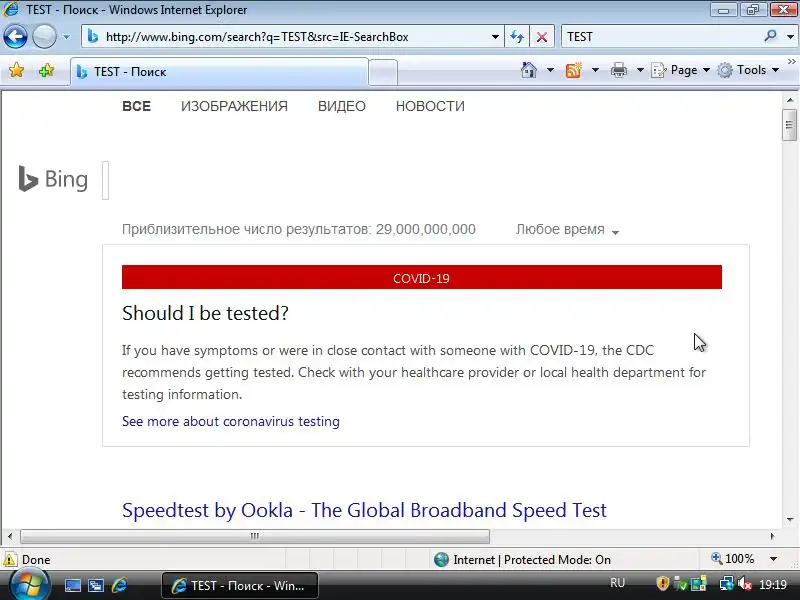Click the scroll up arrow
The image size is (800, 600).
tap(790, 100)
